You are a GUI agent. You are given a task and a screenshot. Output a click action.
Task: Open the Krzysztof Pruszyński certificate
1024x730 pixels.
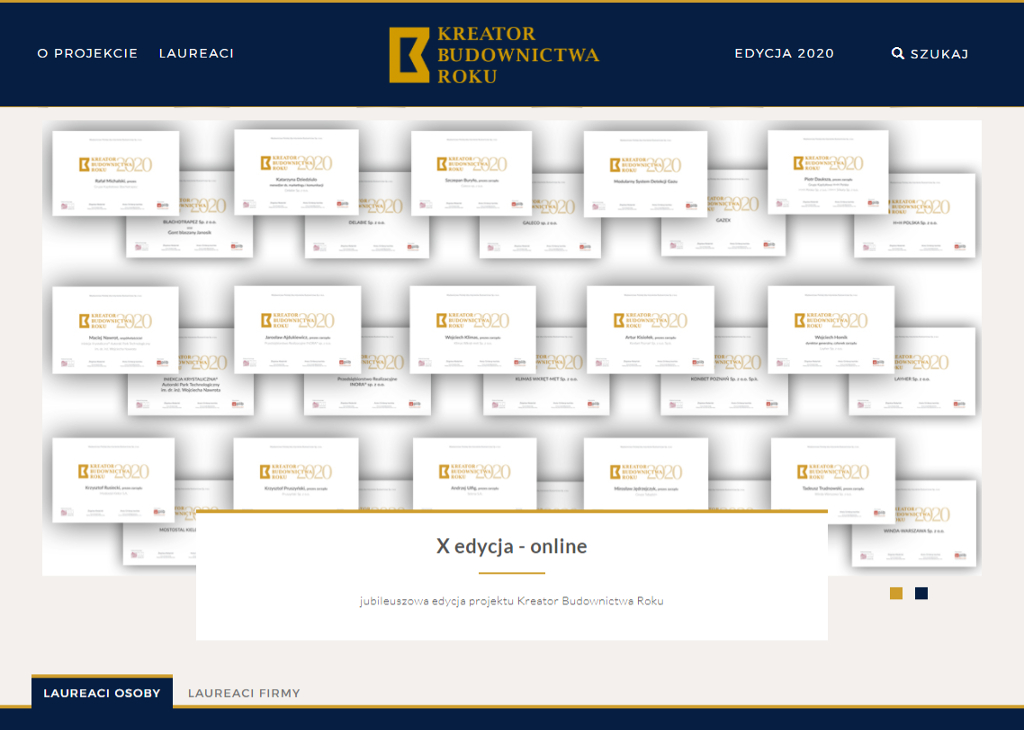(296, 475)
